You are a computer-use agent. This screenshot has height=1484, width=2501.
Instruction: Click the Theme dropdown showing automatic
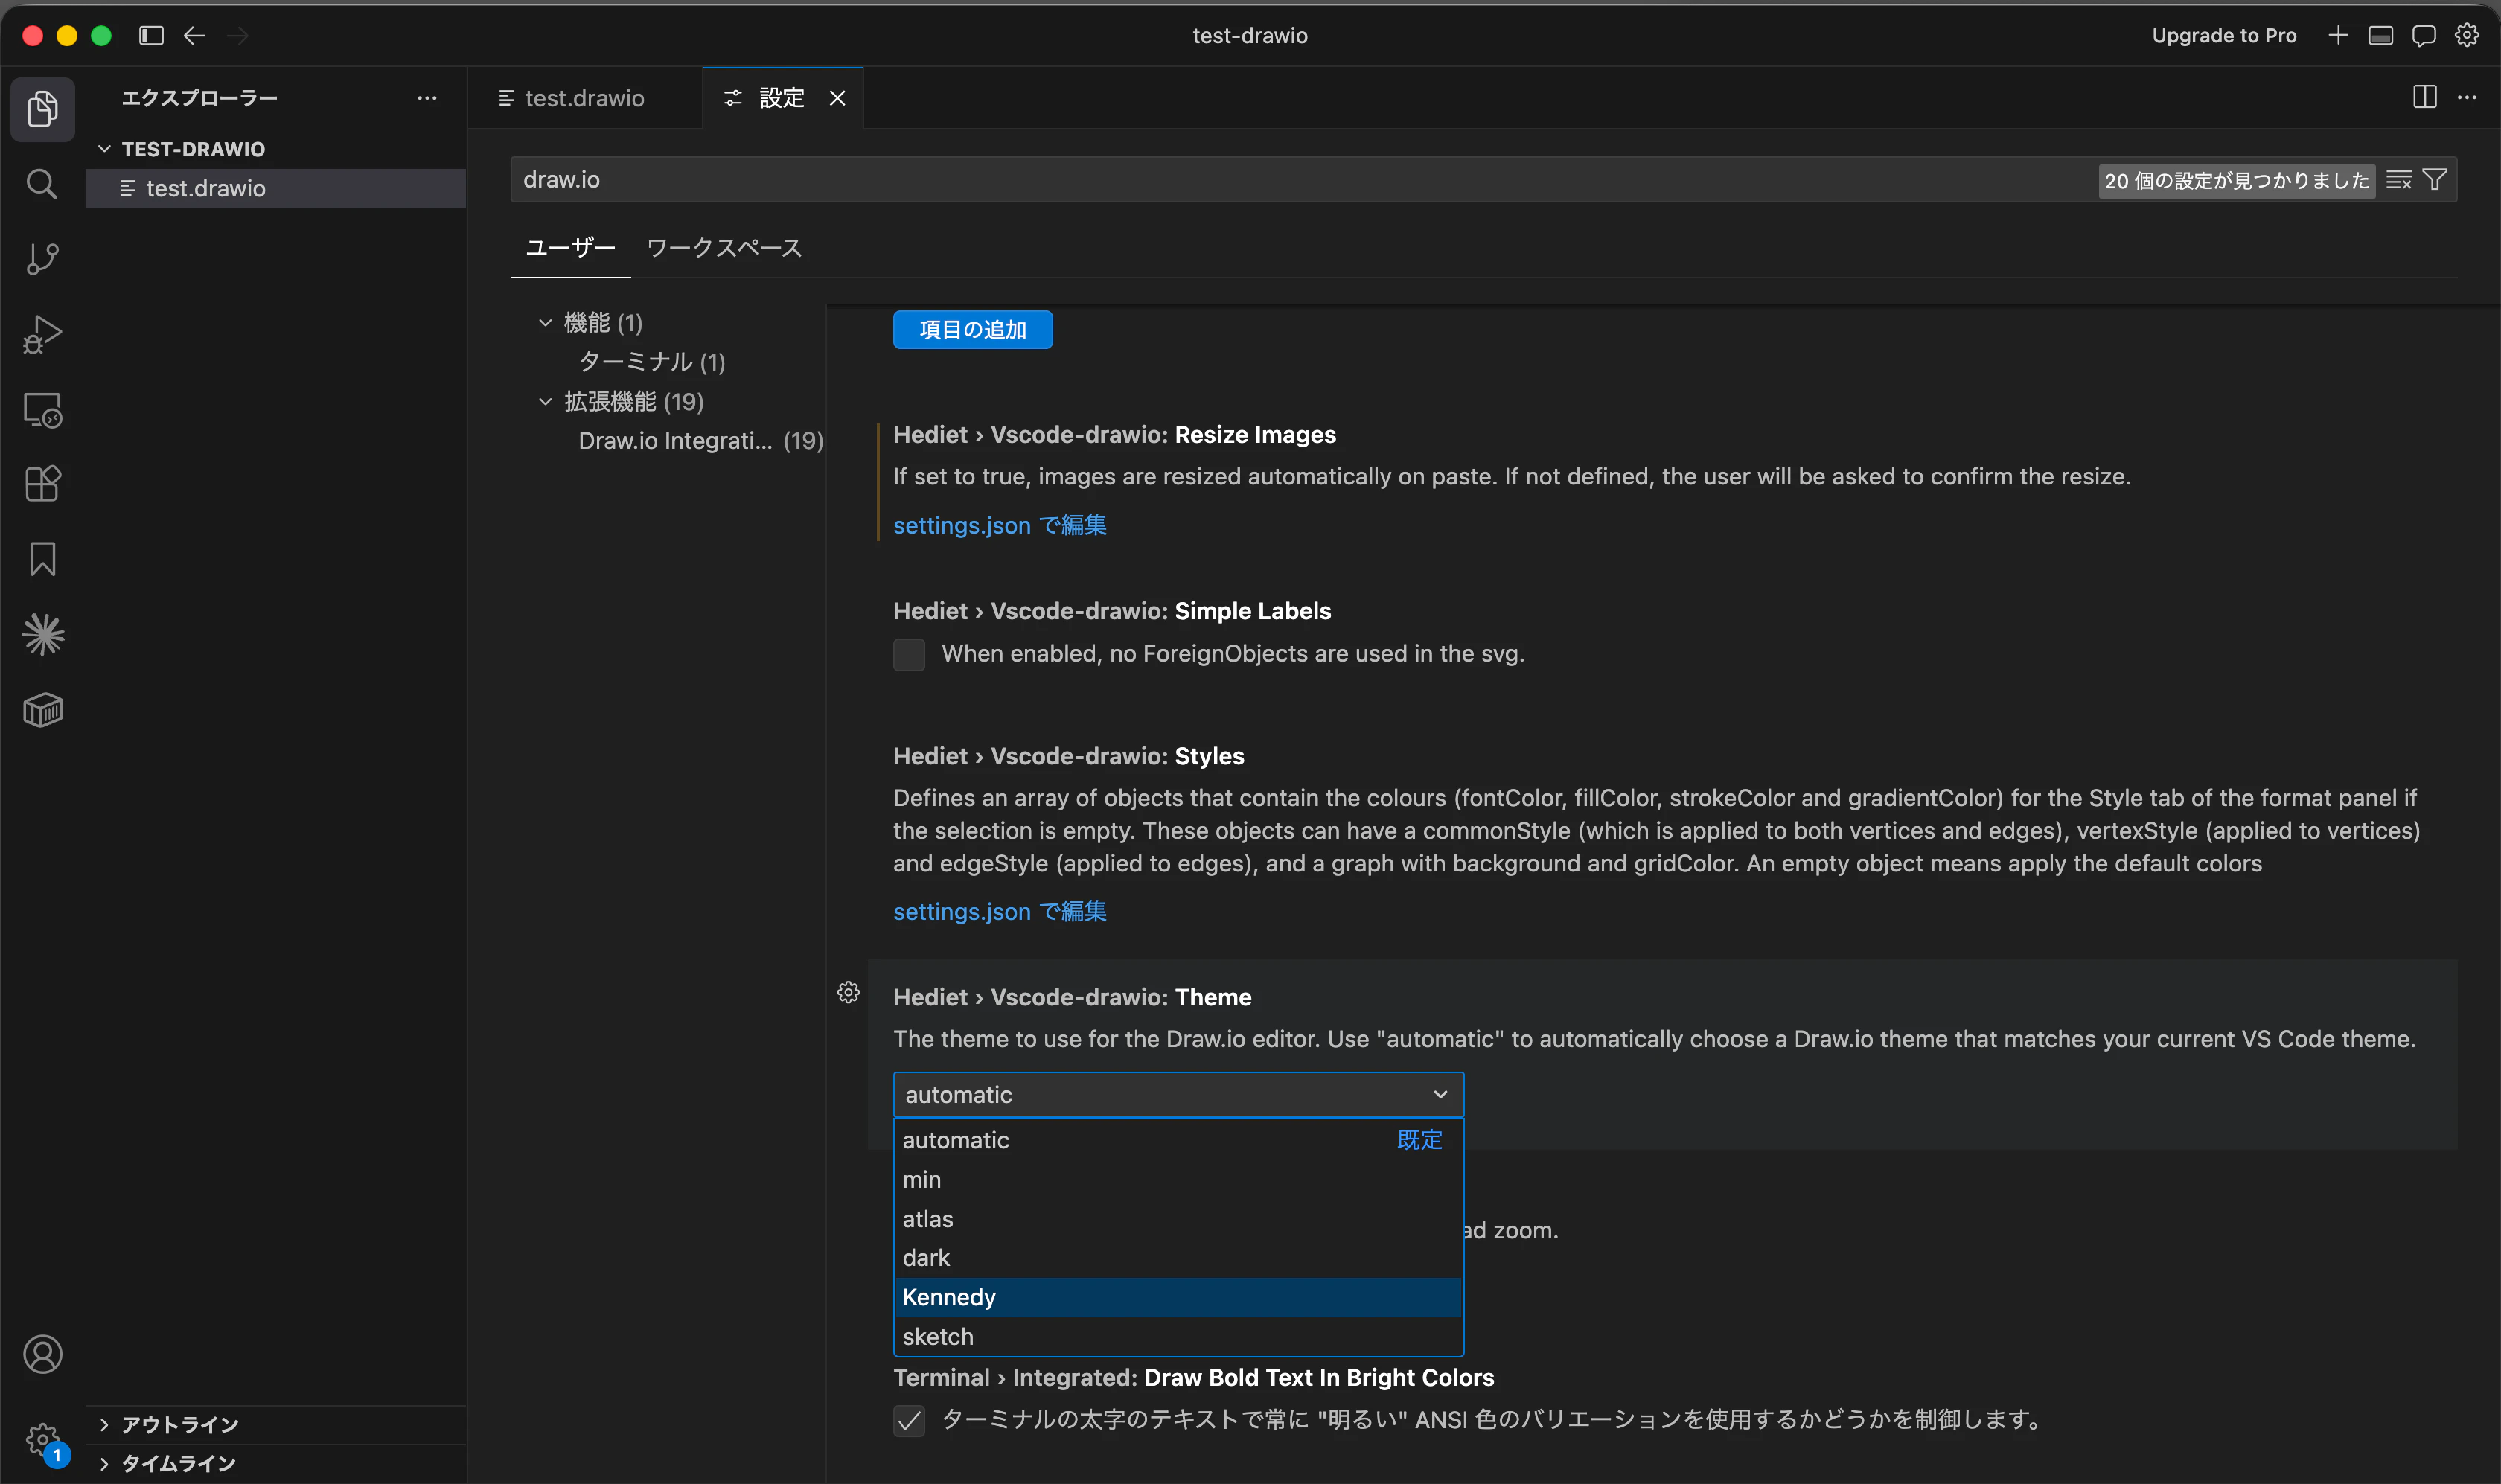[1178, 1095]
